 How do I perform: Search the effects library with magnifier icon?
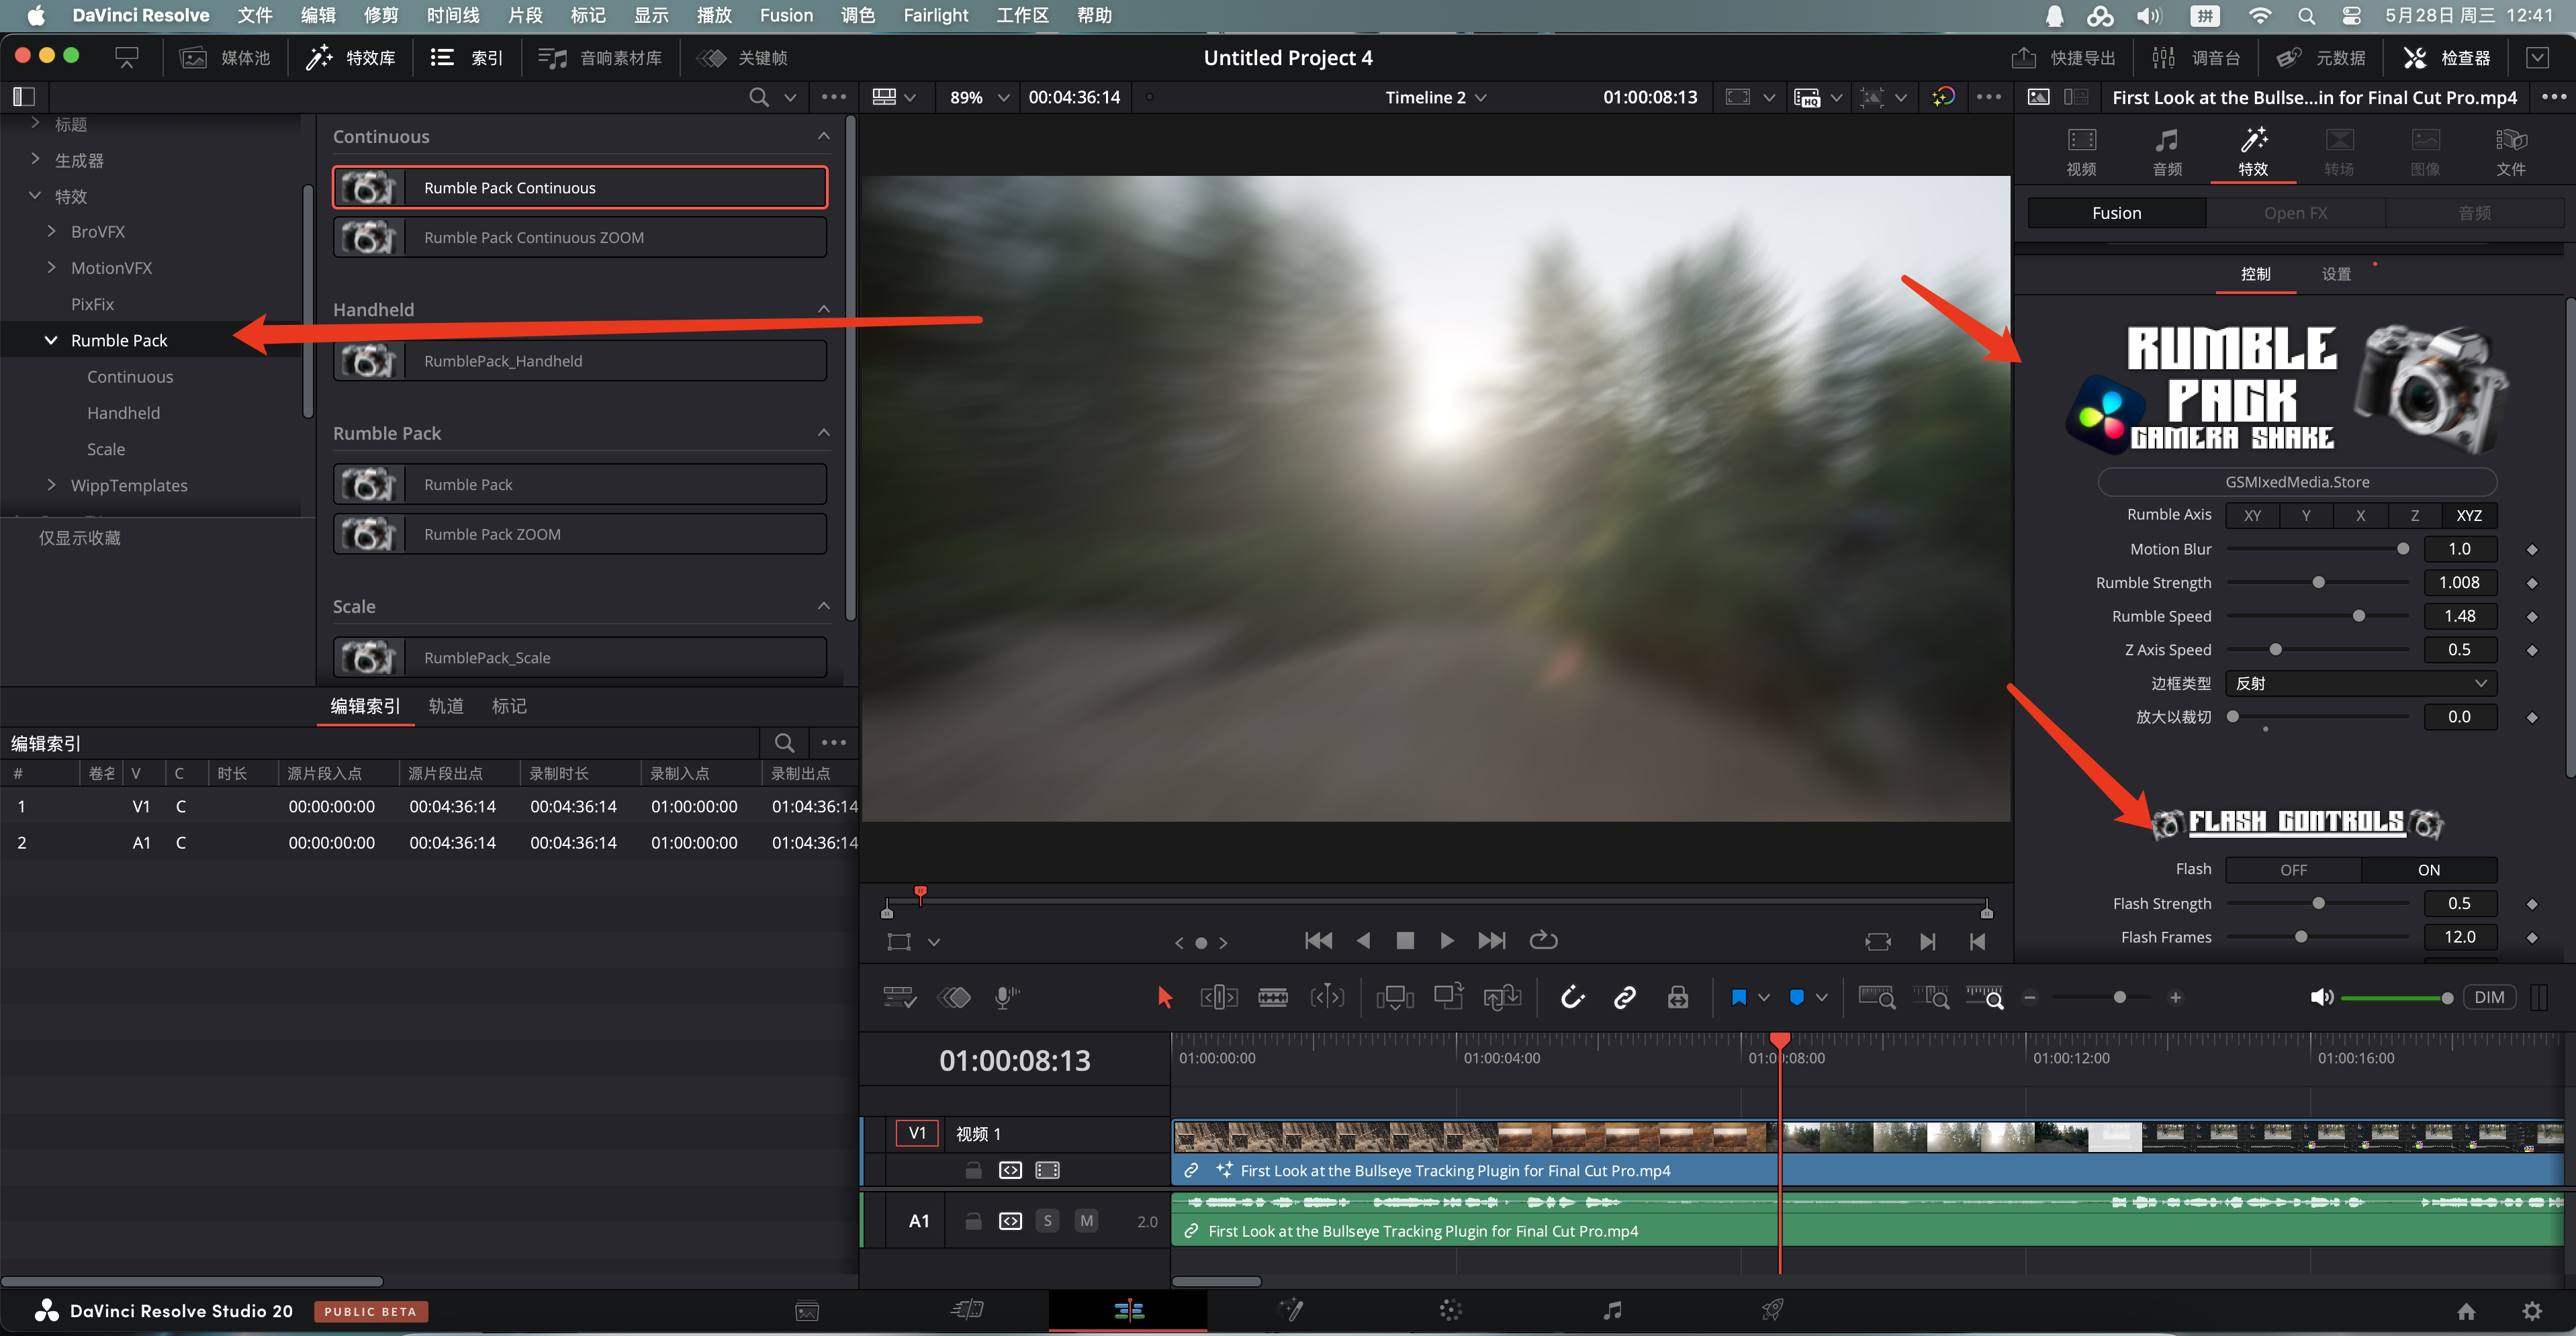tap(759, 97)
